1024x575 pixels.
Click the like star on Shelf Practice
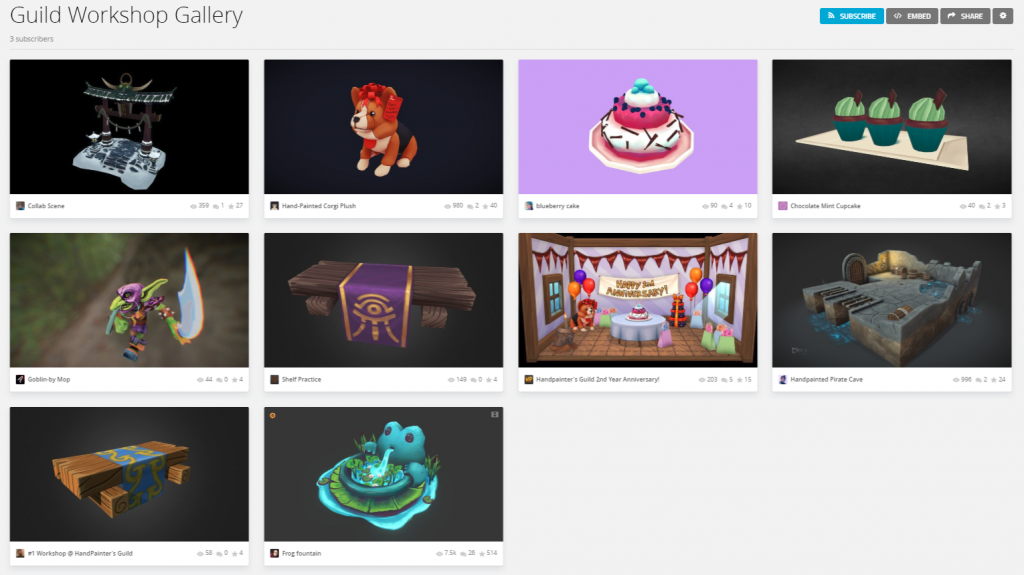pos(489,380)
